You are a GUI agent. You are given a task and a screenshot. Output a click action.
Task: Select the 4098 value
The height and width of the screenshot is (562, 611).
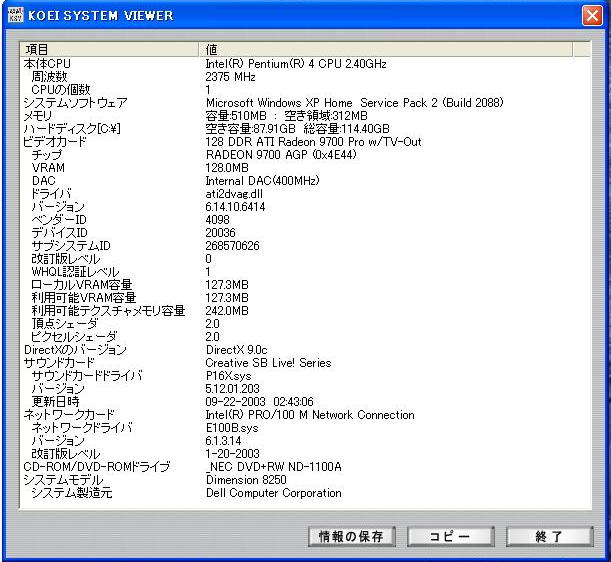click(217, 220)
